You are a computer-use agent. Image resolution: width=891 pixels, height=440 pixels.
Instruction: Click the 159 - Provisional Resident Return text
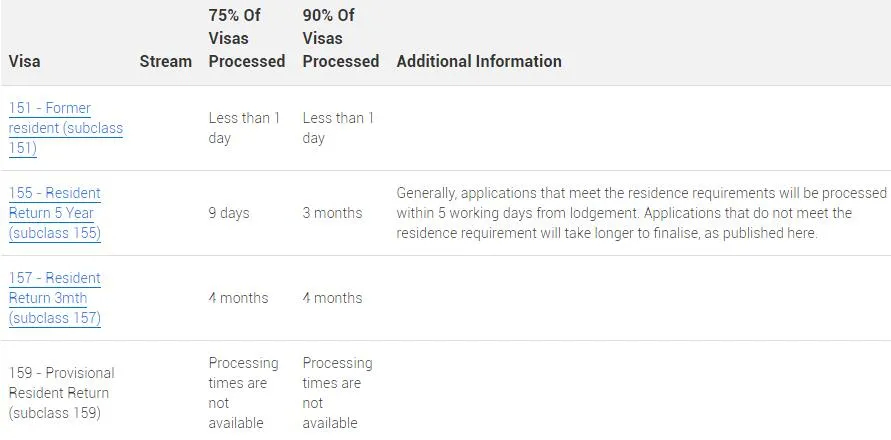click(x=61, y=393)
